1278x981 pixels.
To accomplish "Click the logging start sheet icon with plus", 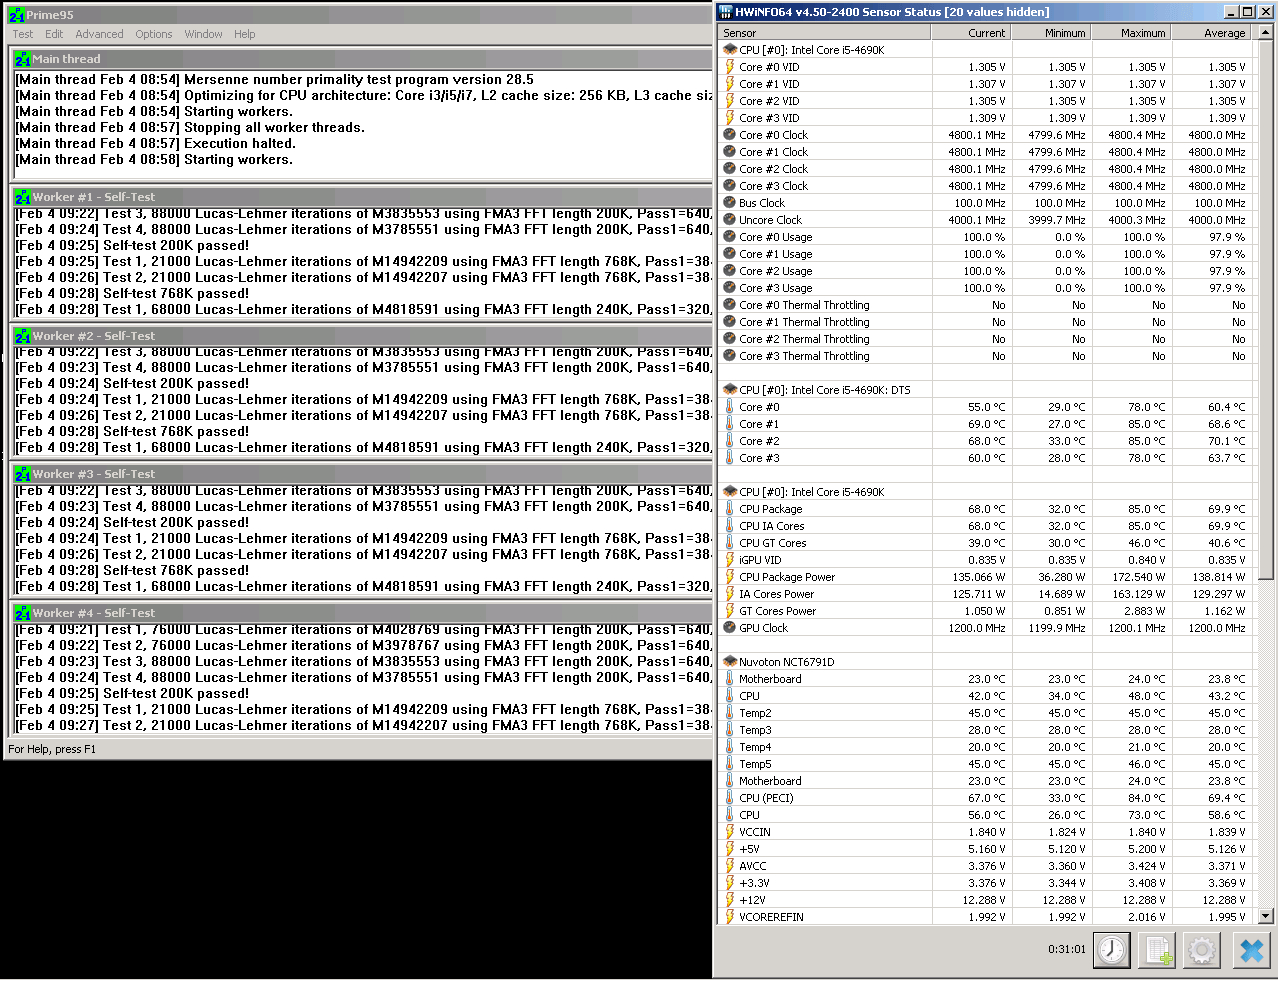I will (1158, 949).
